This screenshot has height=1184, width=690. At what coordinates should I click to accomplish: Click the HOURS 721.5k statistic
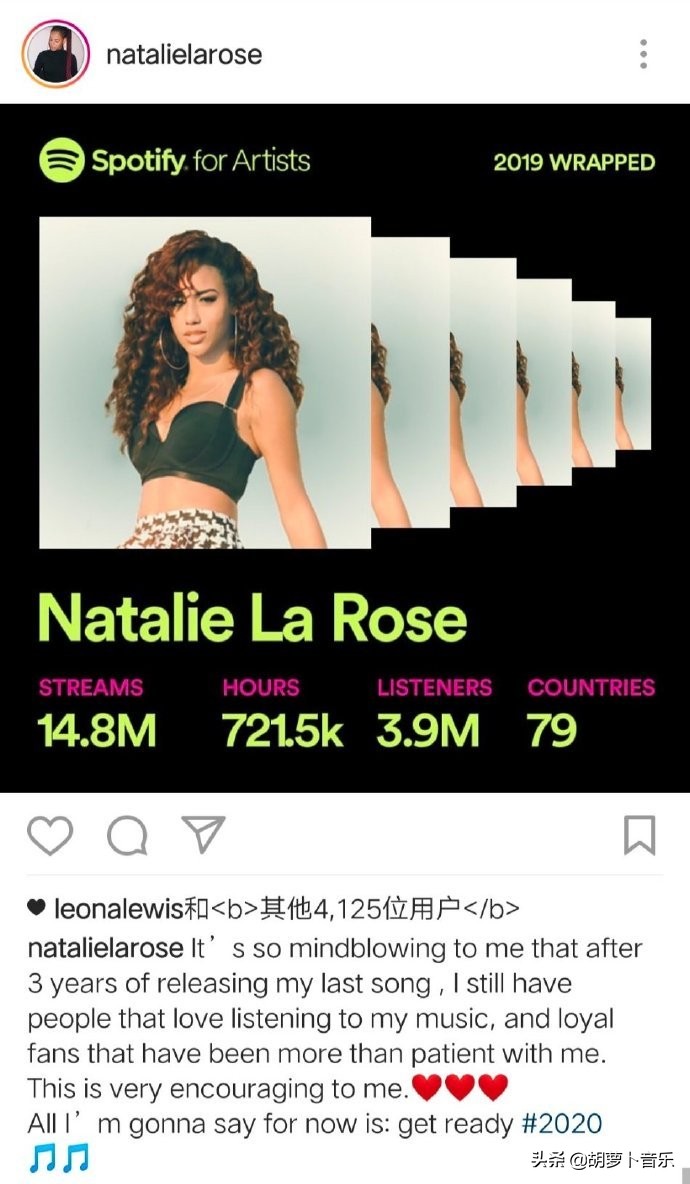pyautogui.click(x=283, y=712)
